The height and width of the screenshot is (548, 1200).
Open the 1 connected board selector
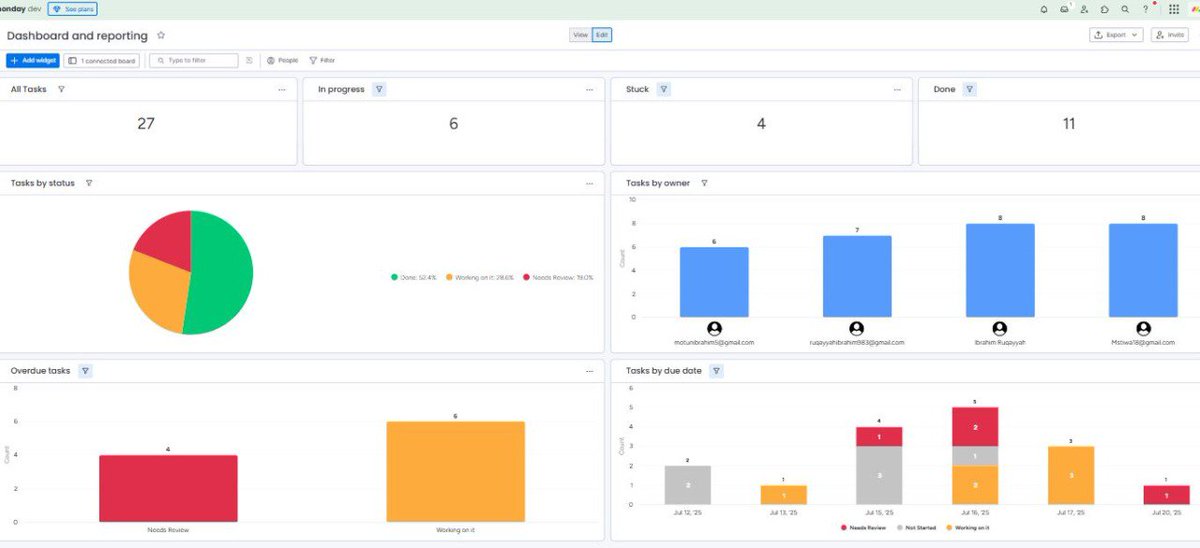click(x=102, y=60)
